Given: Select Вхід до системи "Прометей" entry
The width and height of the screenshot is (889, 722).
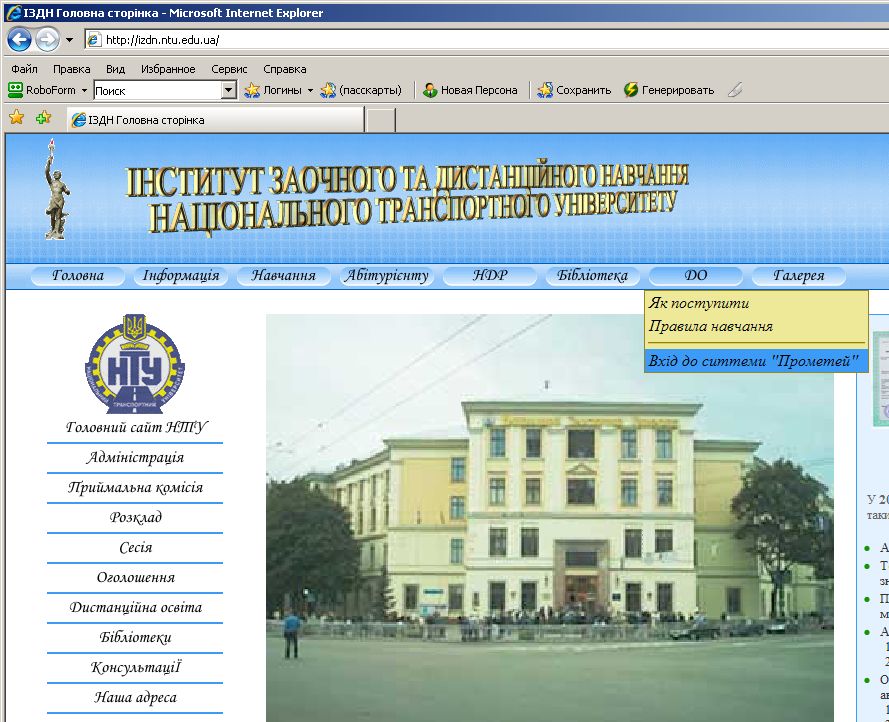Looking at the screenshot, I should pos(756,361).
